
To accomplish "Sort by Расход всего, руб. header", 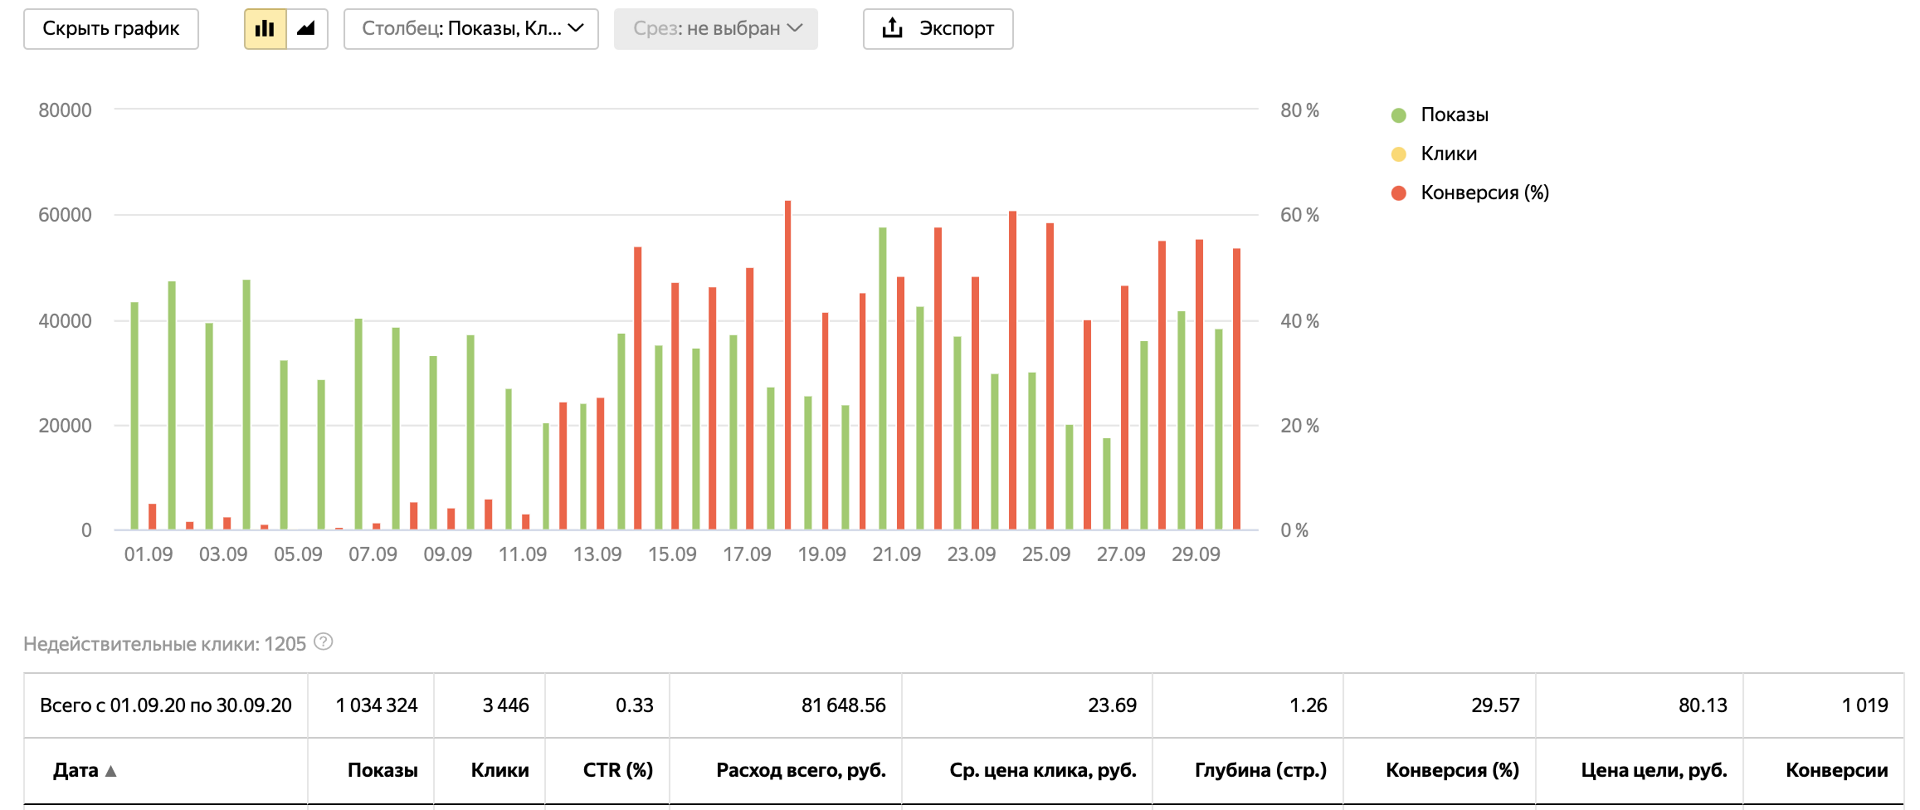I will [x=801, y=770].
